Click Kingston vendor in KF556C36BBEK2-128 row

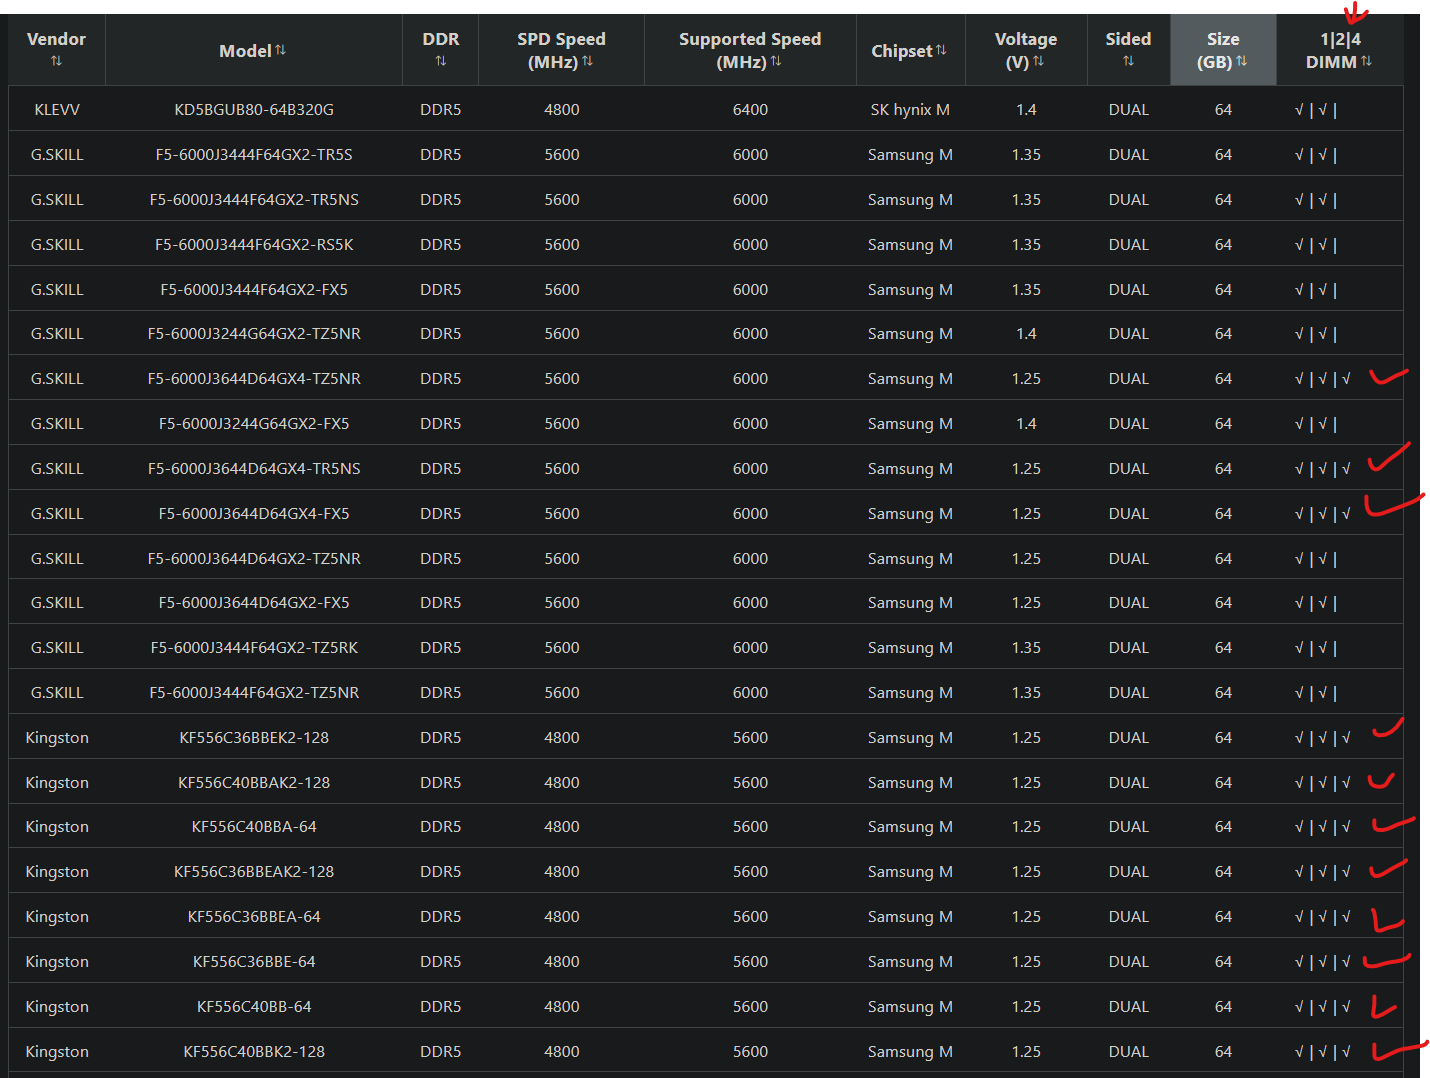click(57, 738)
